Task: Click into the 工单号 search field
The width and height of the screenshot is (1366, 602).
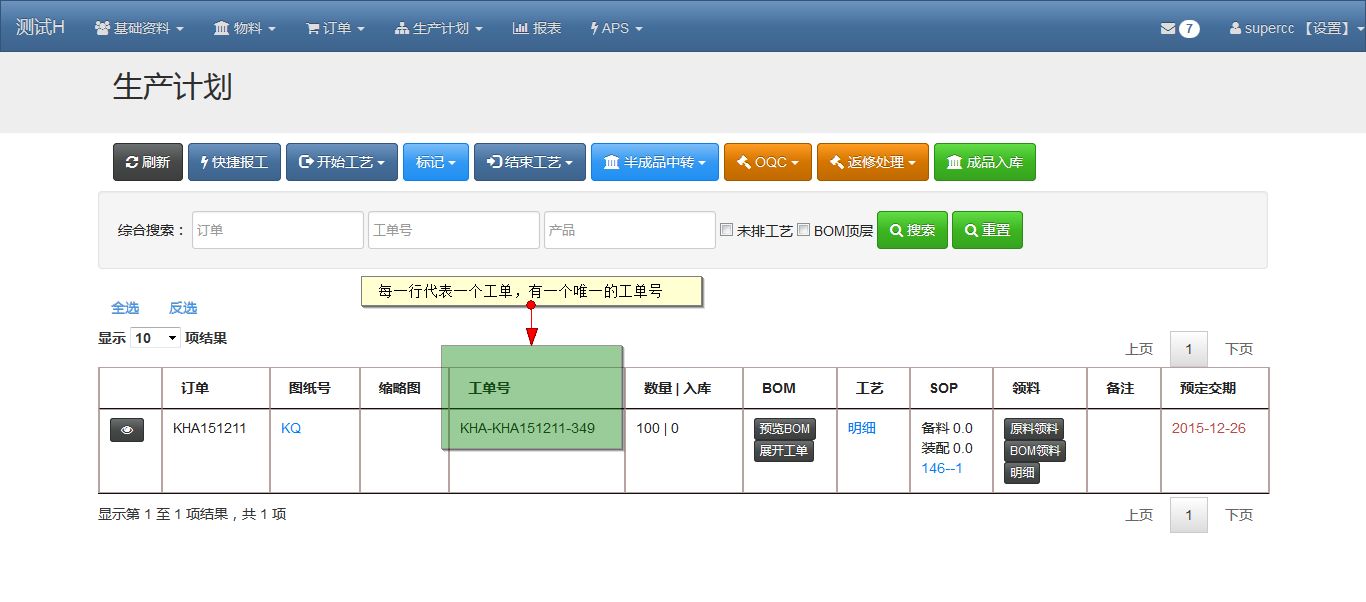Action: (453, 230)
